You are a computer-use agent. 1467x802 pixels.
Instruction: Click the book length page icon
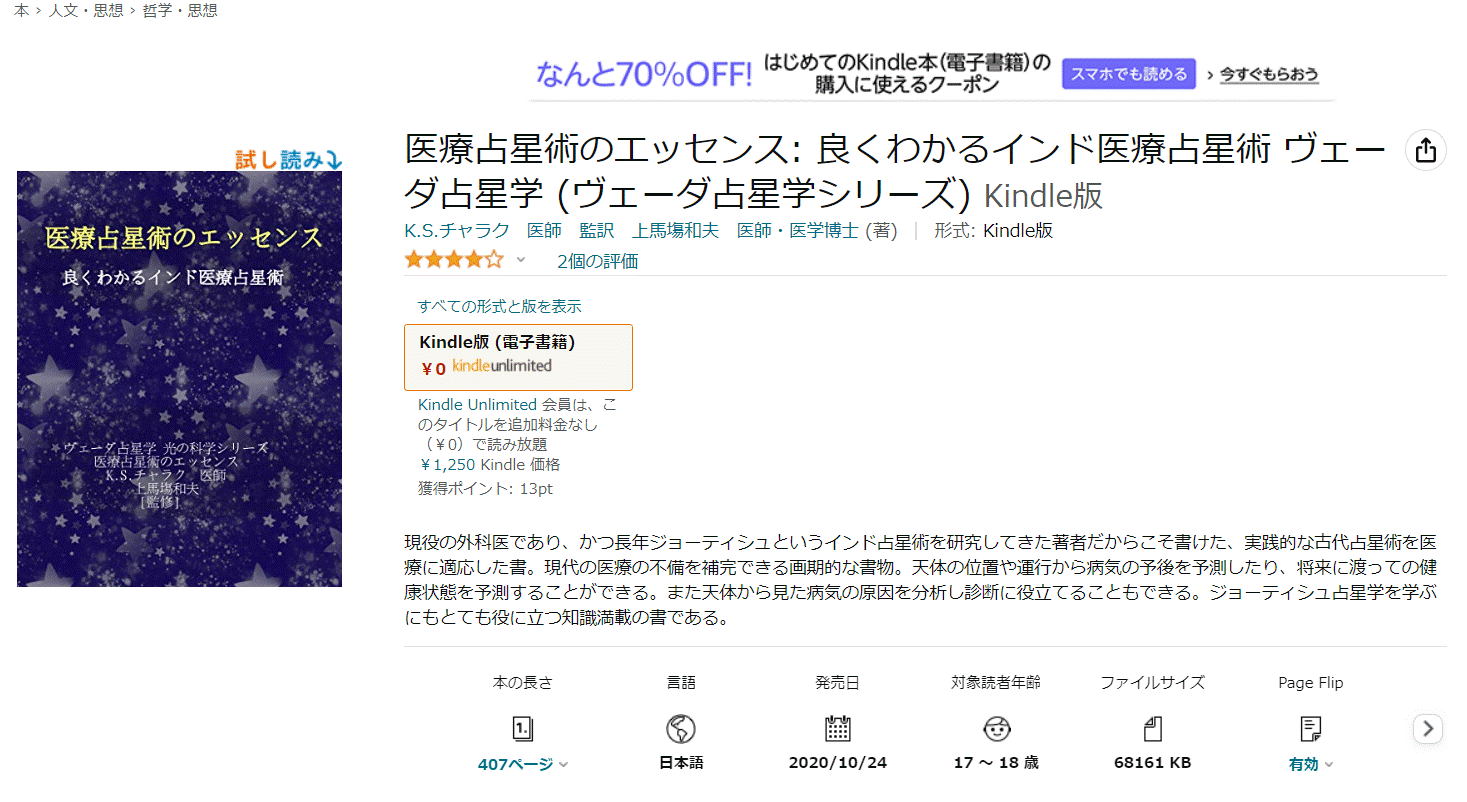point(522,728)
